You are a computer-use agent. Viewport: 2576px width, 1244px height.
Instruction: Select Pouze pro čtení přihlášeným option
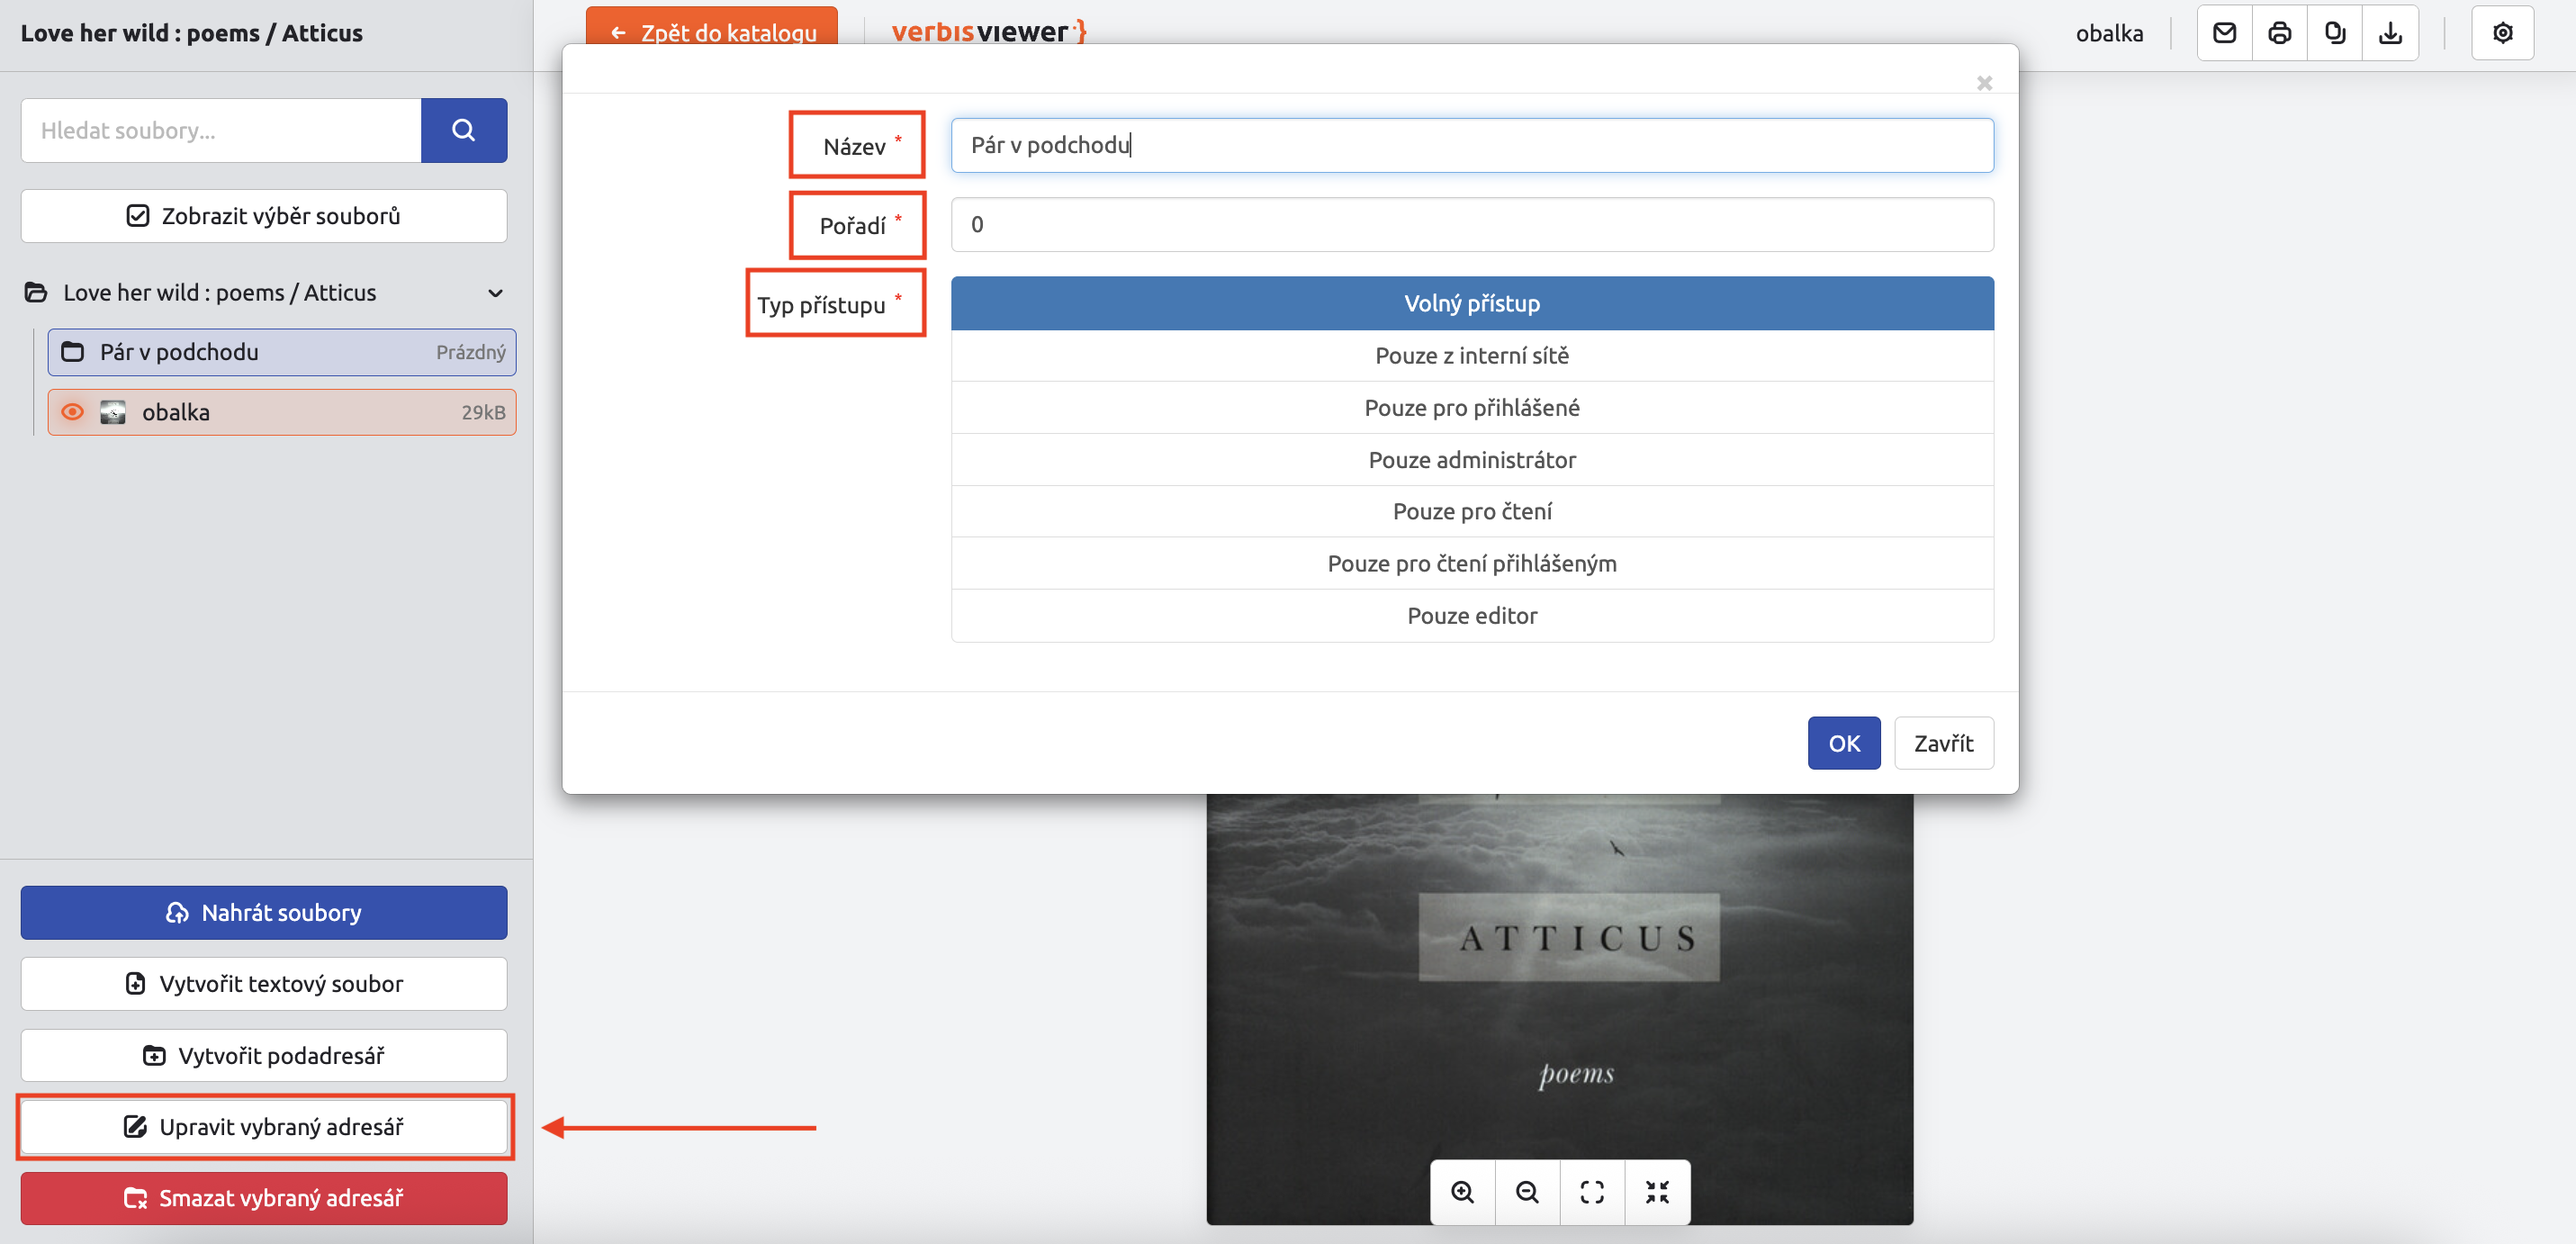[x=1472, y=563]
